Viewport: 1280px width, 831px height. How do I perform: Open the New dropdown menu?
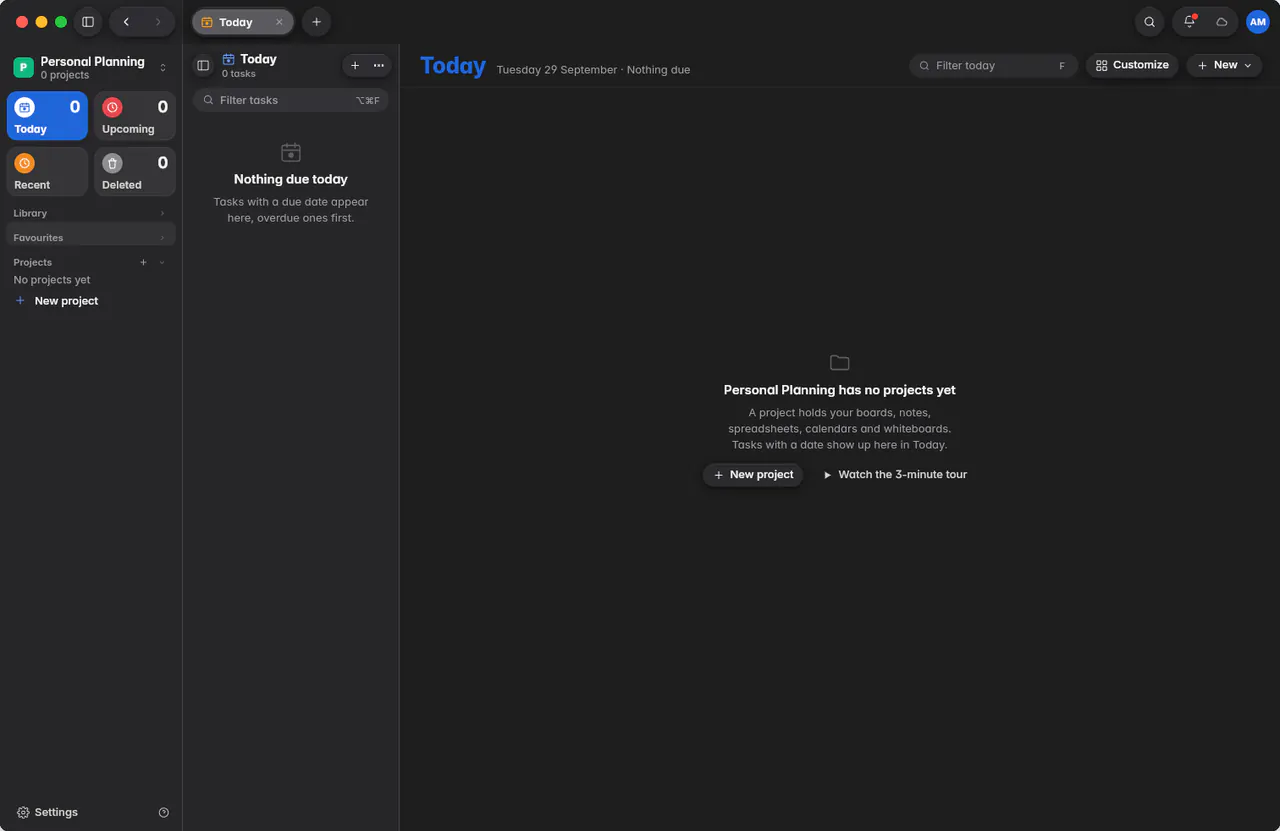click(x=1224, y=65)
